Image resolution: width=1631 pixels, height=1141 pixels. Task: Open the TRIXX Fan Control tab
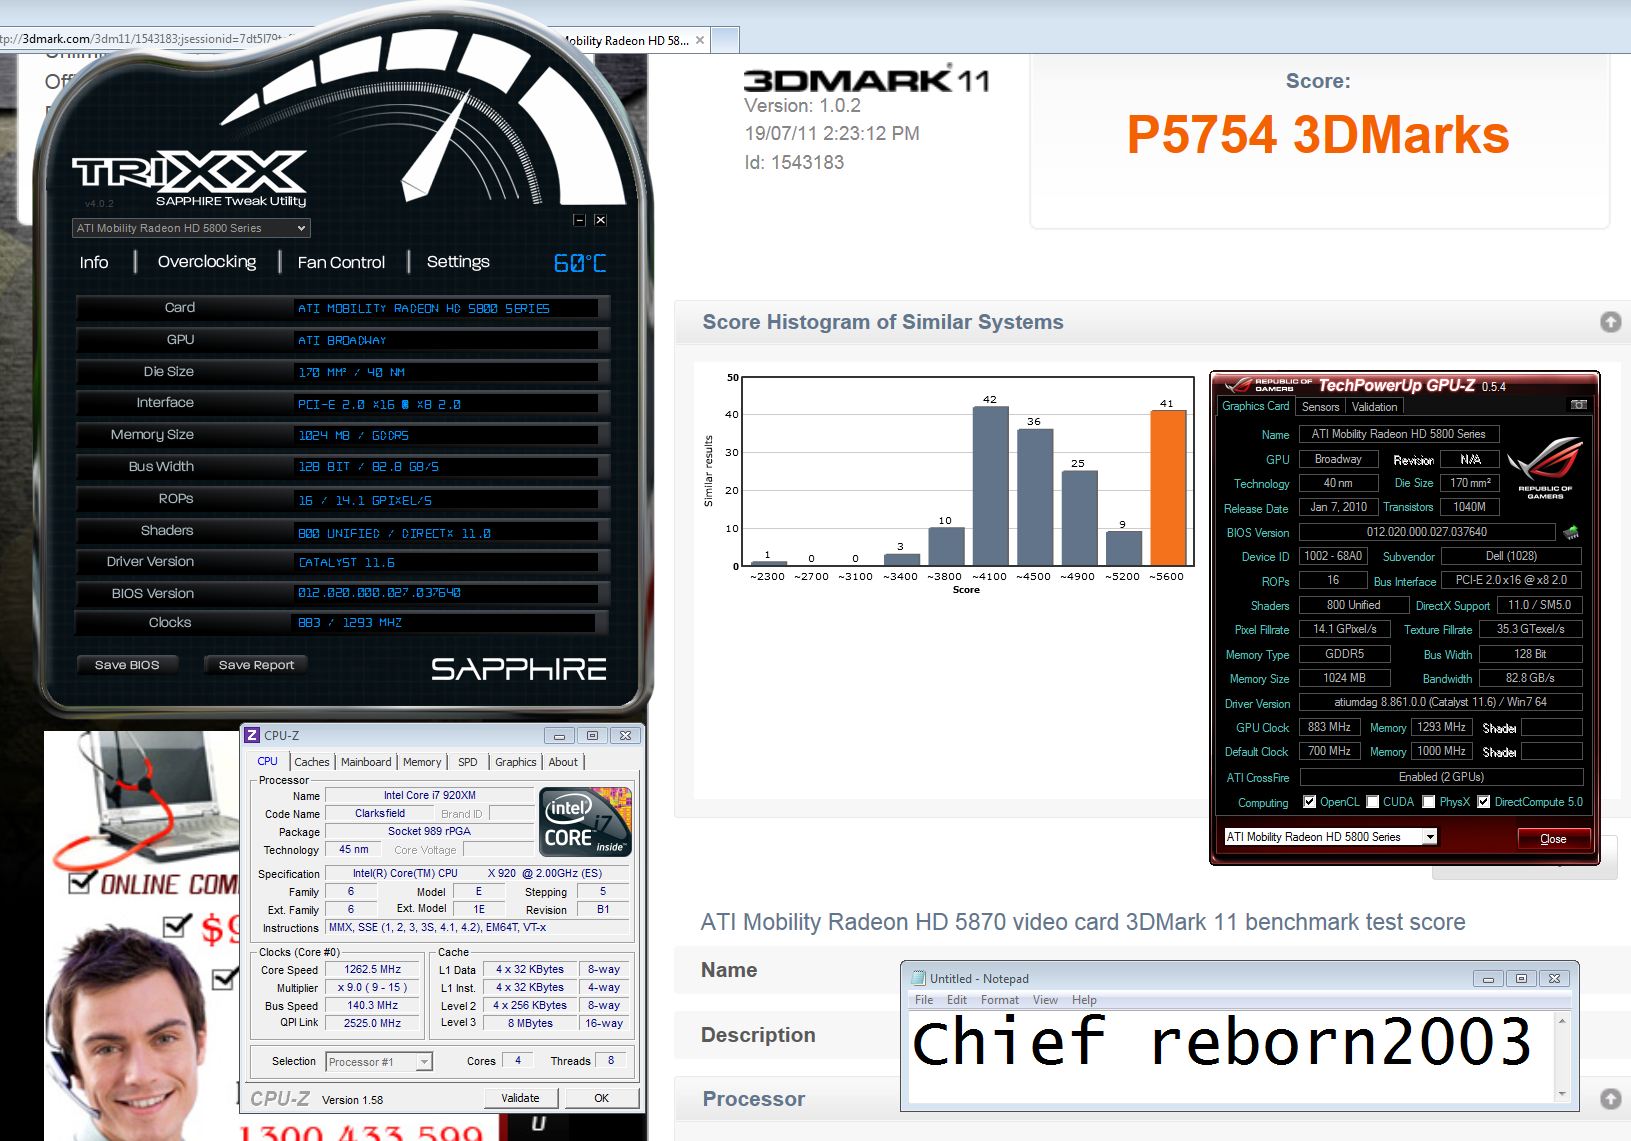coord(341,262)
